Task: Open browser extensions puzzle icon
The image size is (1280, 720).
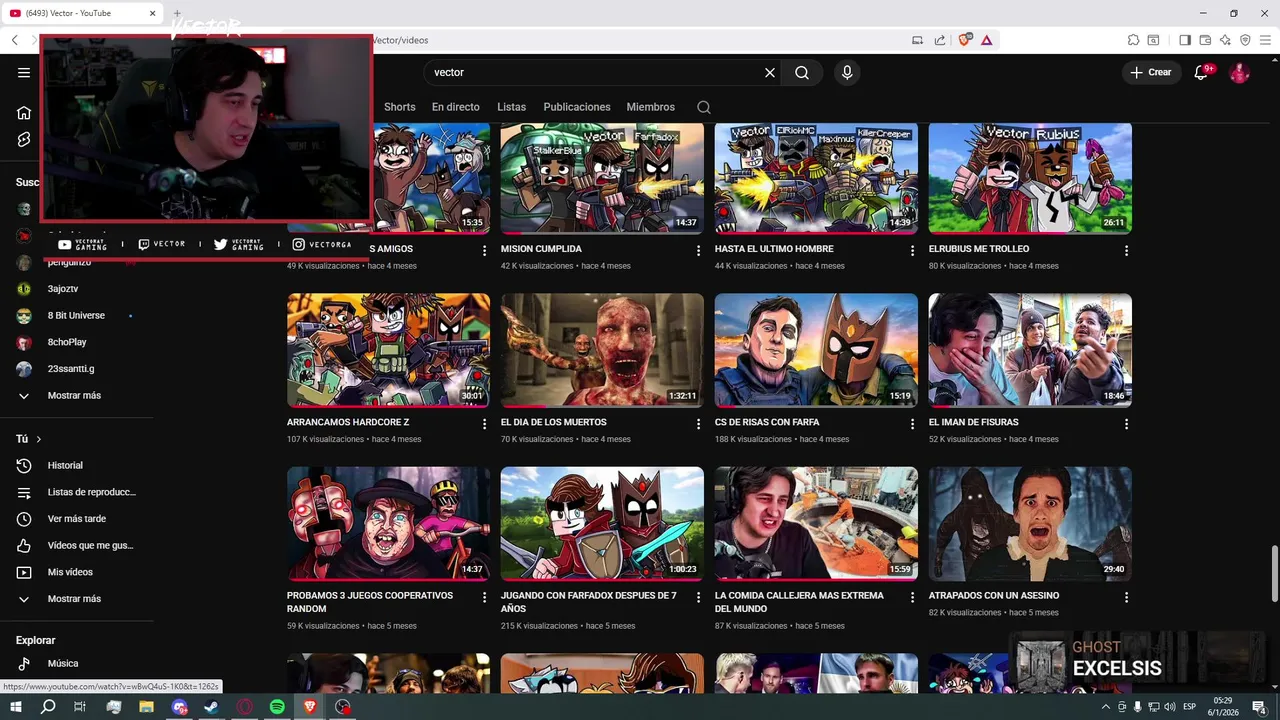Action: (x=1133, y=40)
